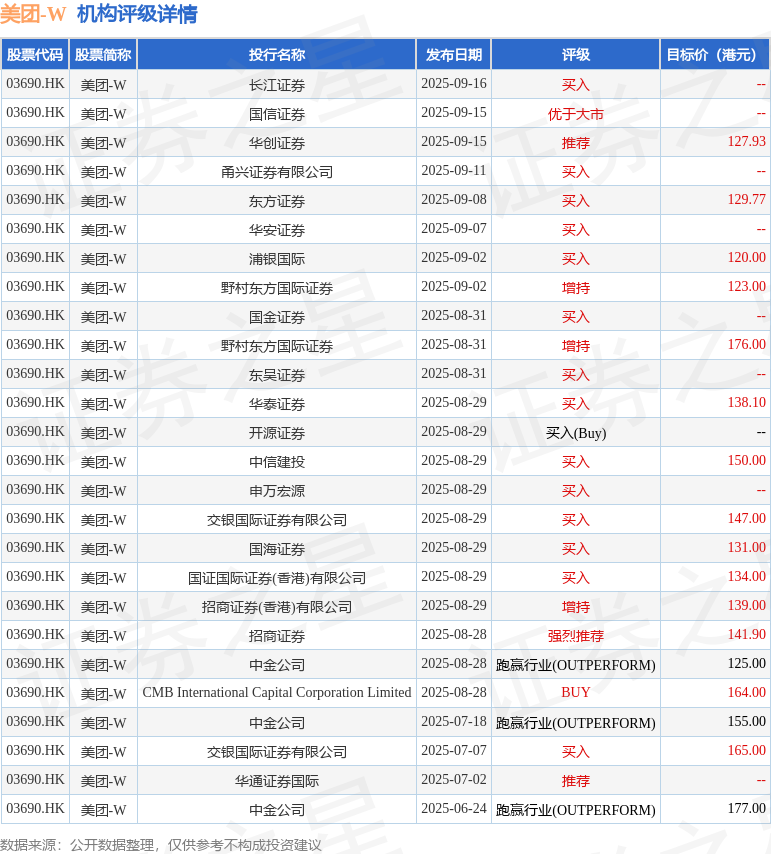This screenshot has height=854, width=771.
Task: Select the 申万宏源 cell
Action: [x=277, y=491]
